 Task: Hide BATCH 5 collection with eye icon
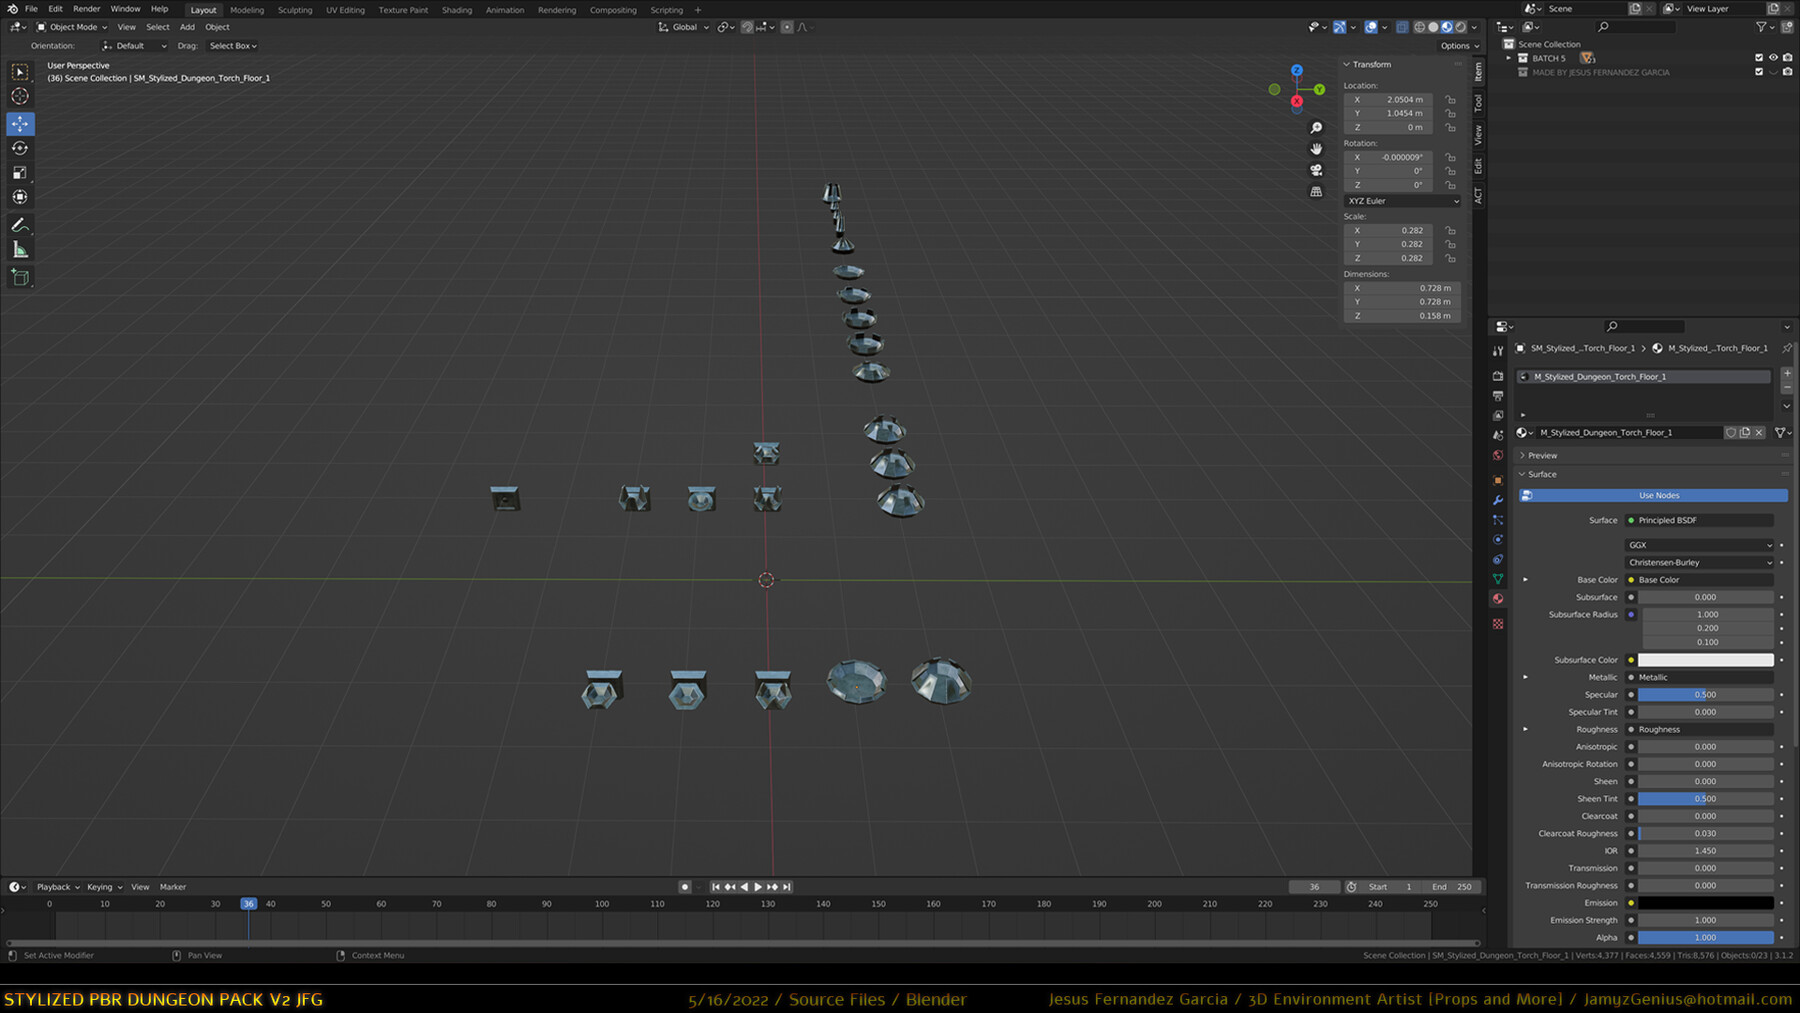1773,58
